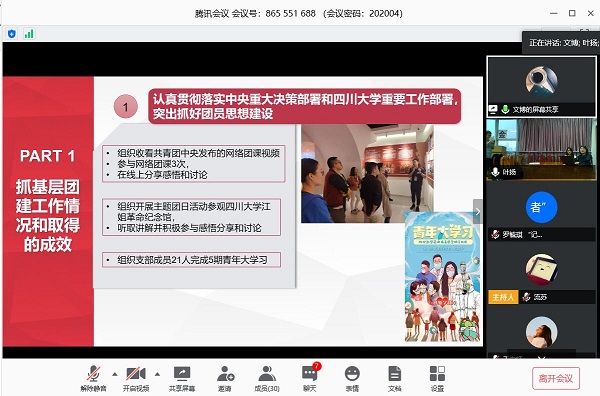600x396 pixels.
Task: Click the 离开会议 leave meeting button
Action: click(556, 378)
